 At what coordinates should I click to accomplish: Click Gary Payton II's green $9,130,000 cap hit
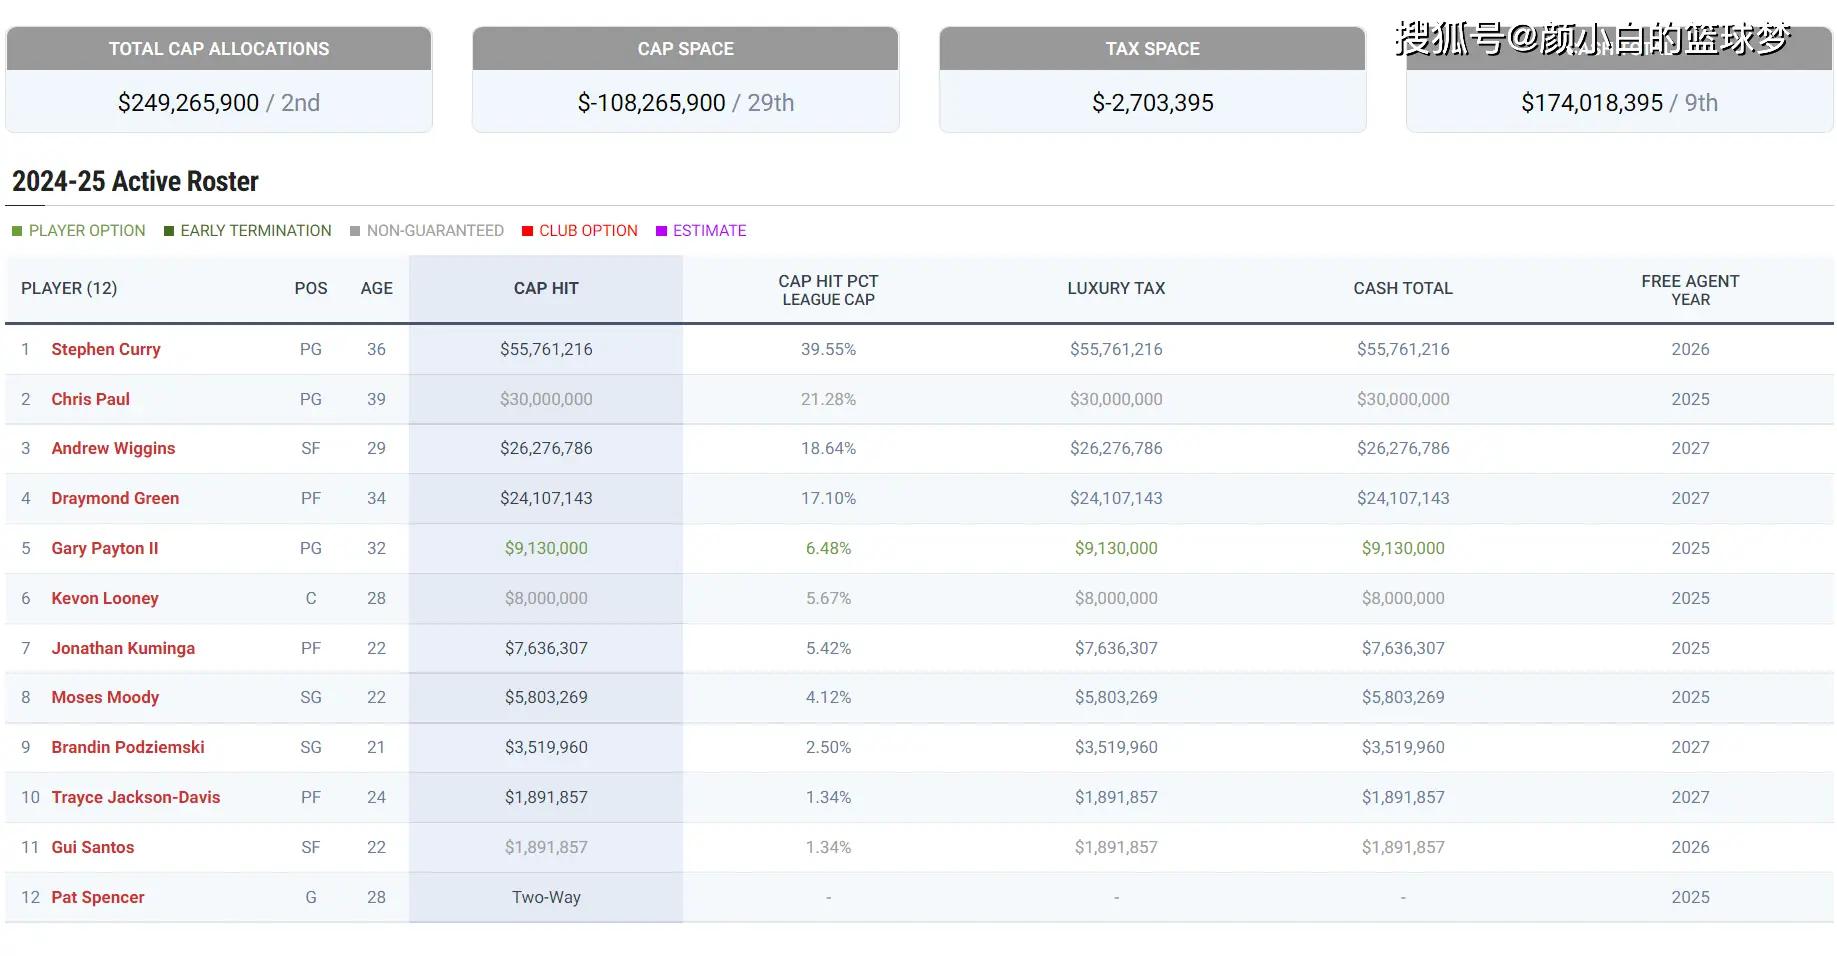(546, 548)
